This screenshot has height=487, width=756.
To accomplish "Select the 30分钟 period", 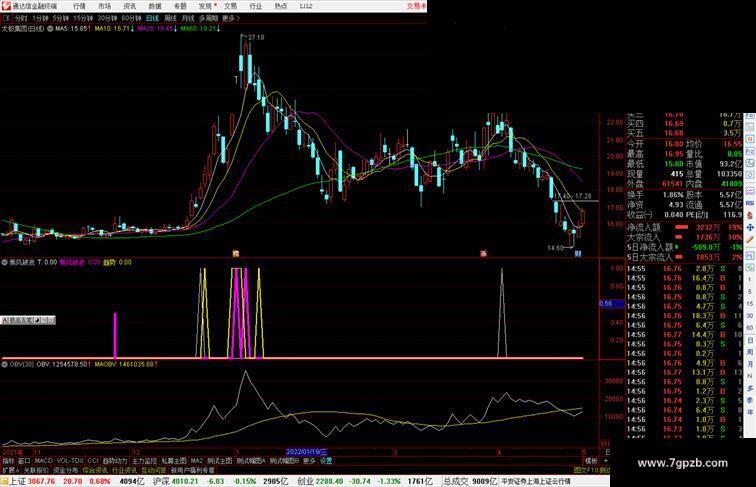I will 107,18.
